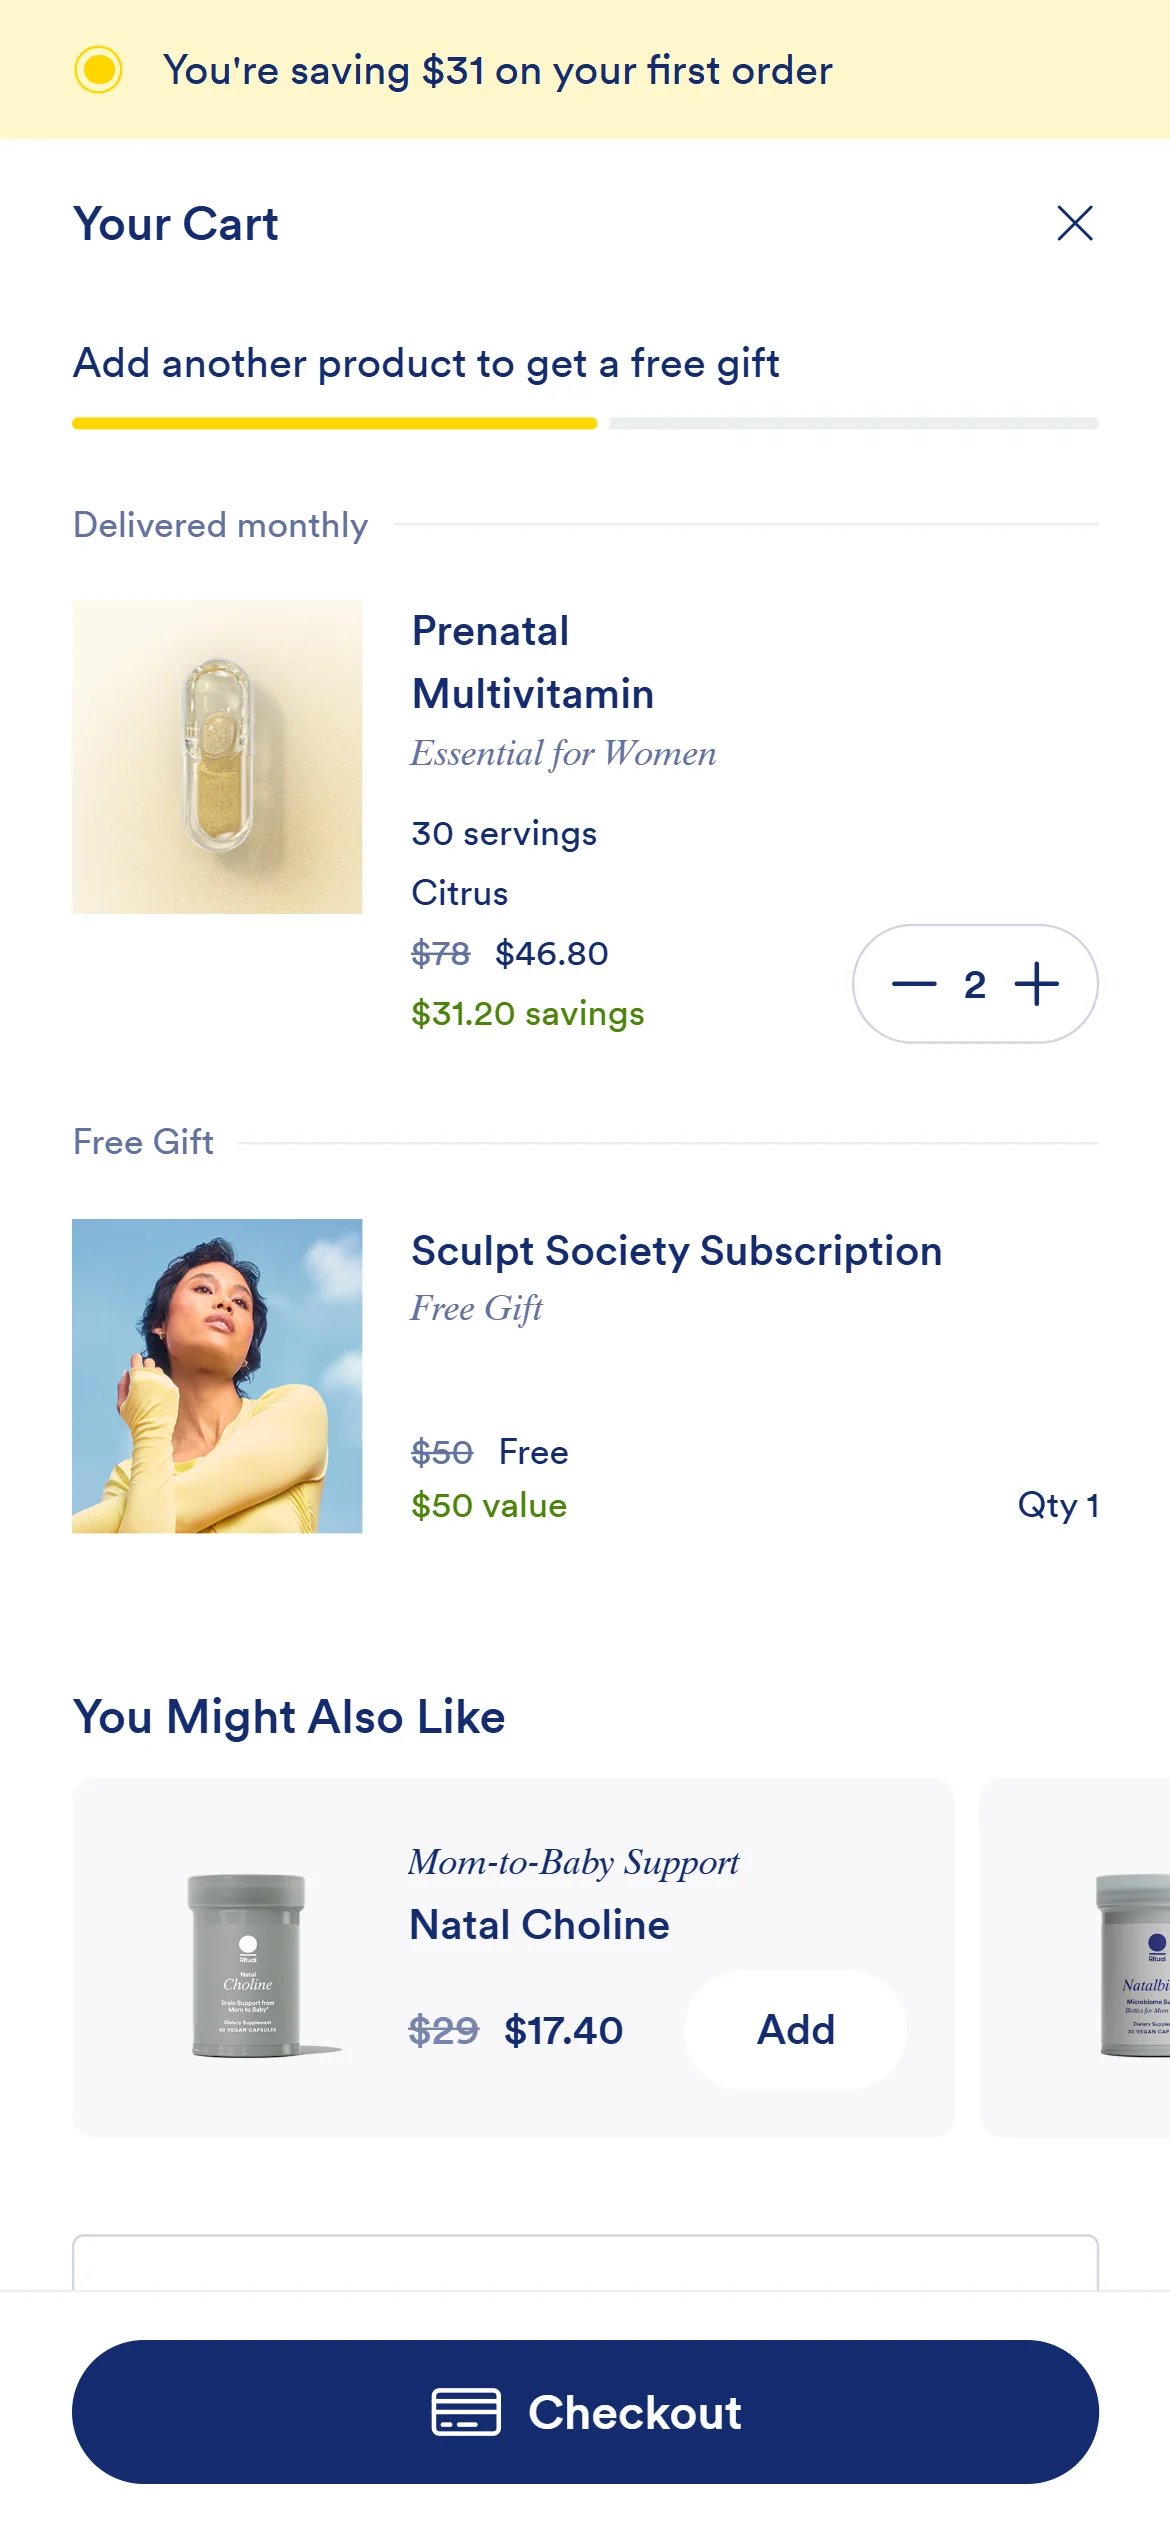Select the Natal Choline product name
The image size is (1170, 2532).
[x=539, y=1925]
